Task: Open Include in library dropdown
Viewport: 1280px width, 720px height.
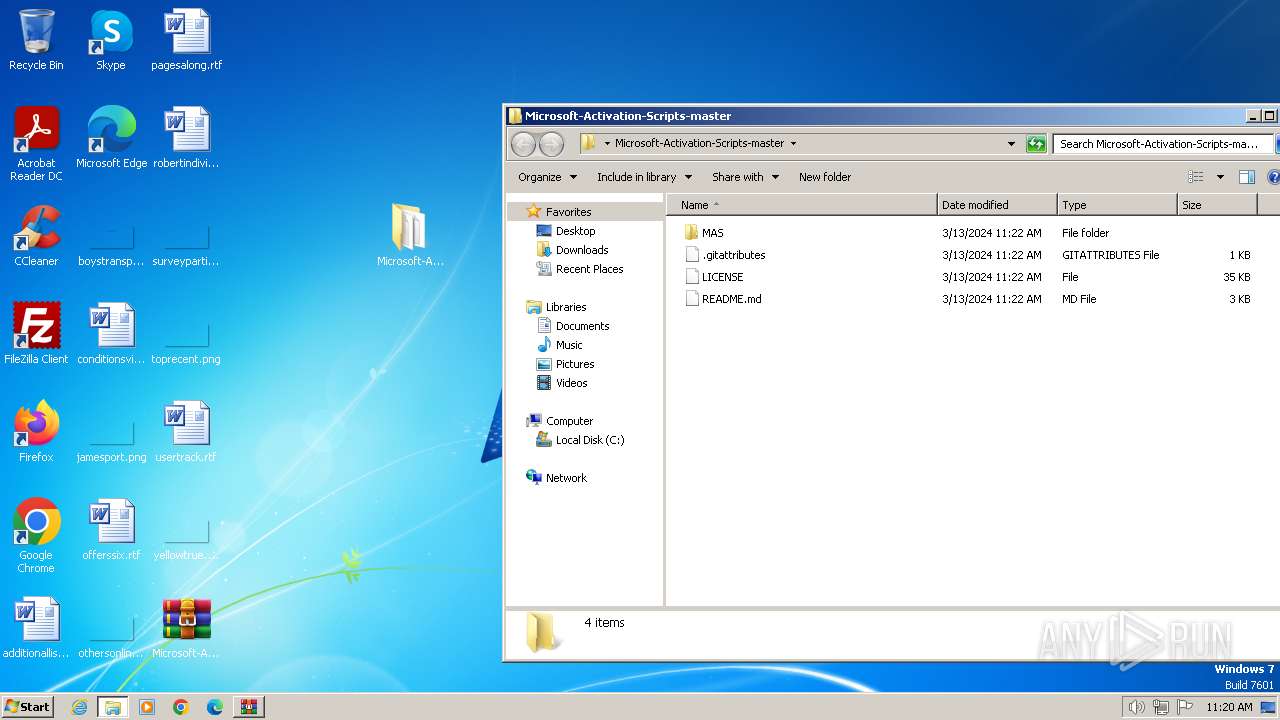Action: click(644, 177)
